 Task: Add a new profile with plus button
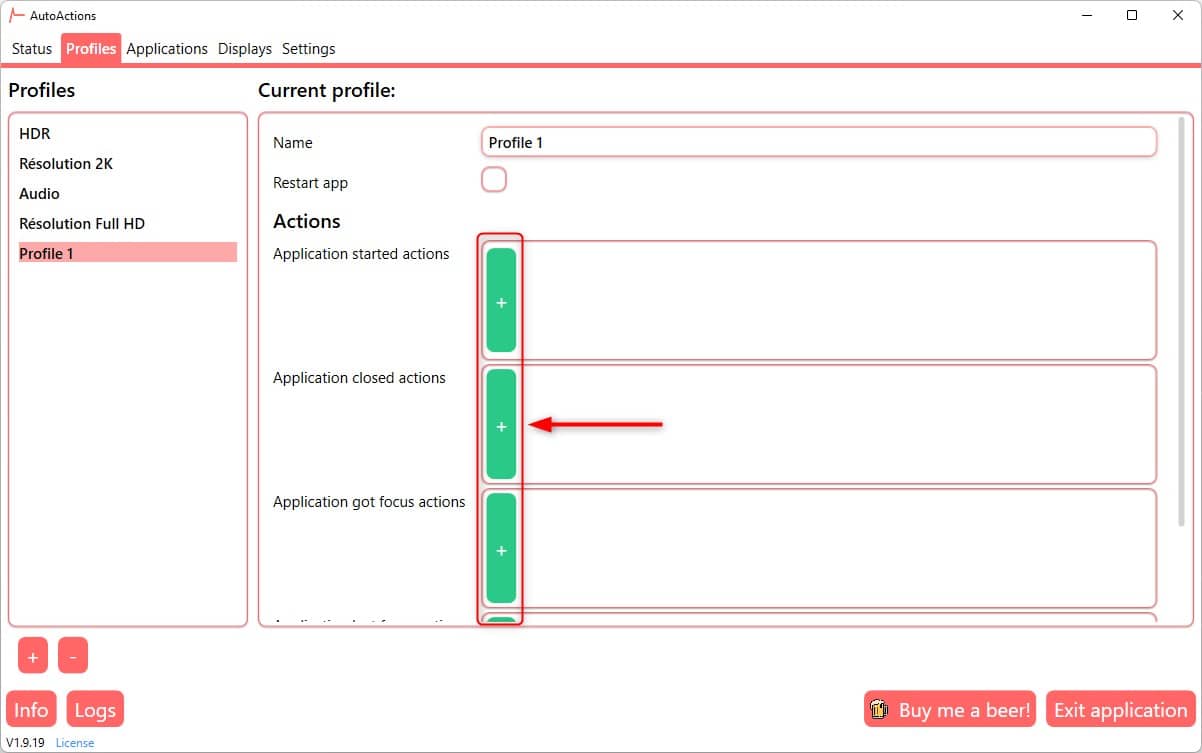[x=33, y=656]
